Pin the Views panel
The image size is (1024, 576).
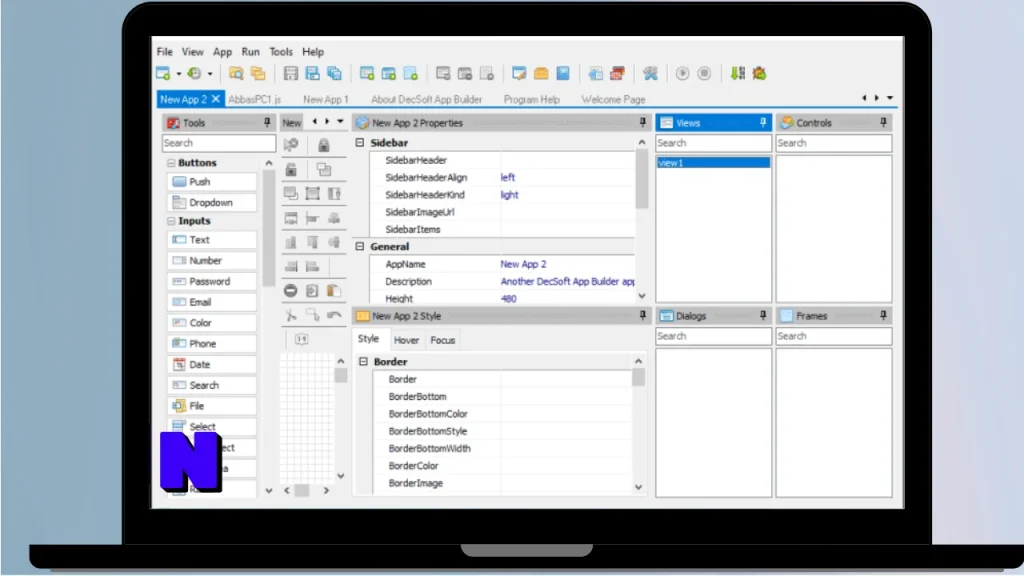click(x=763, y=122)
